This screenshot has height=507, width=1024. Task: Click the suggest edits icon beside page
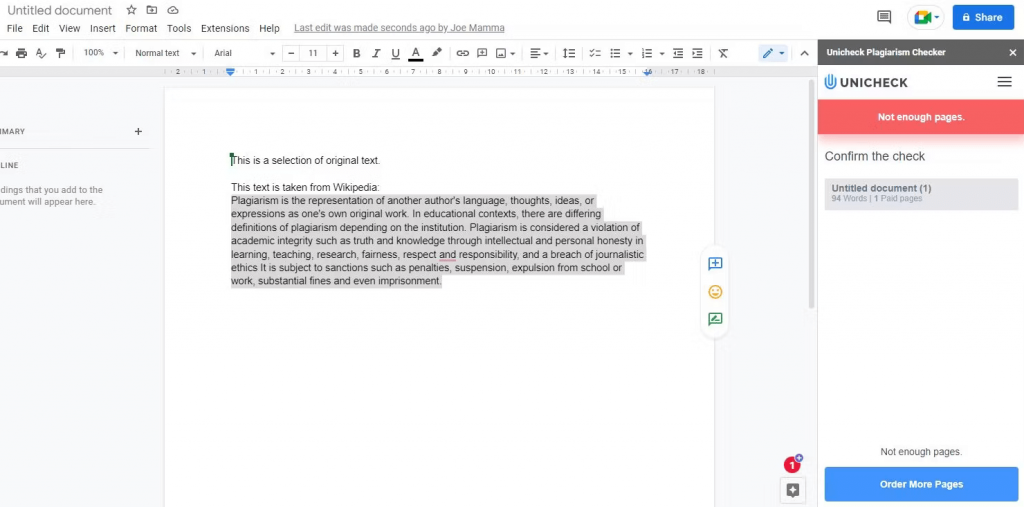[x=715, y=320]
